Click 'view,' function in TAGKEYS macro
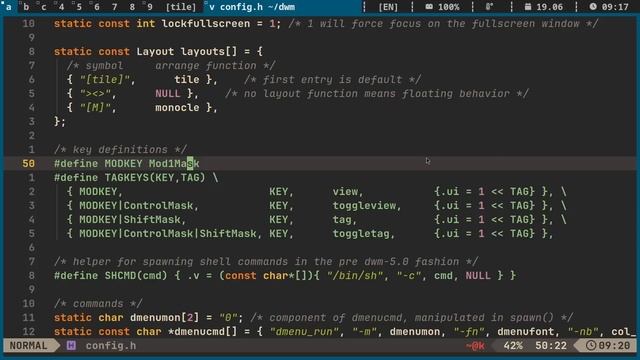This screenshot has width=640, height=360. click(348, 192)
